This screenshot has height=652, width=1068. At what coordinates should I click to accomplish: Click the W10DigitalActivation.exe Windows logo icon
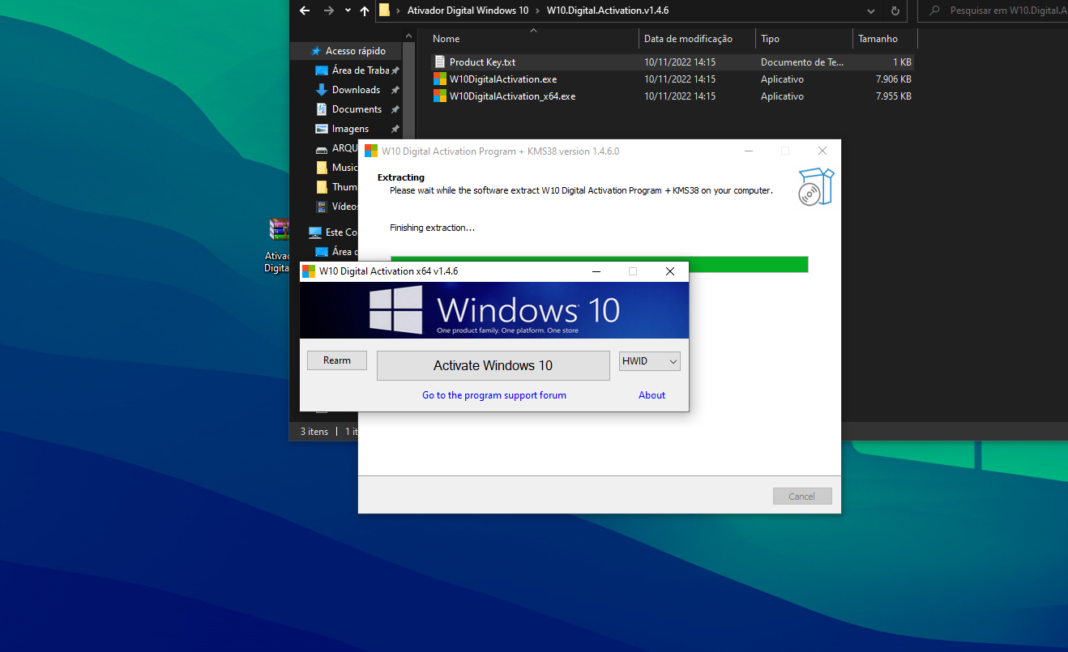(x=440, y=79)
